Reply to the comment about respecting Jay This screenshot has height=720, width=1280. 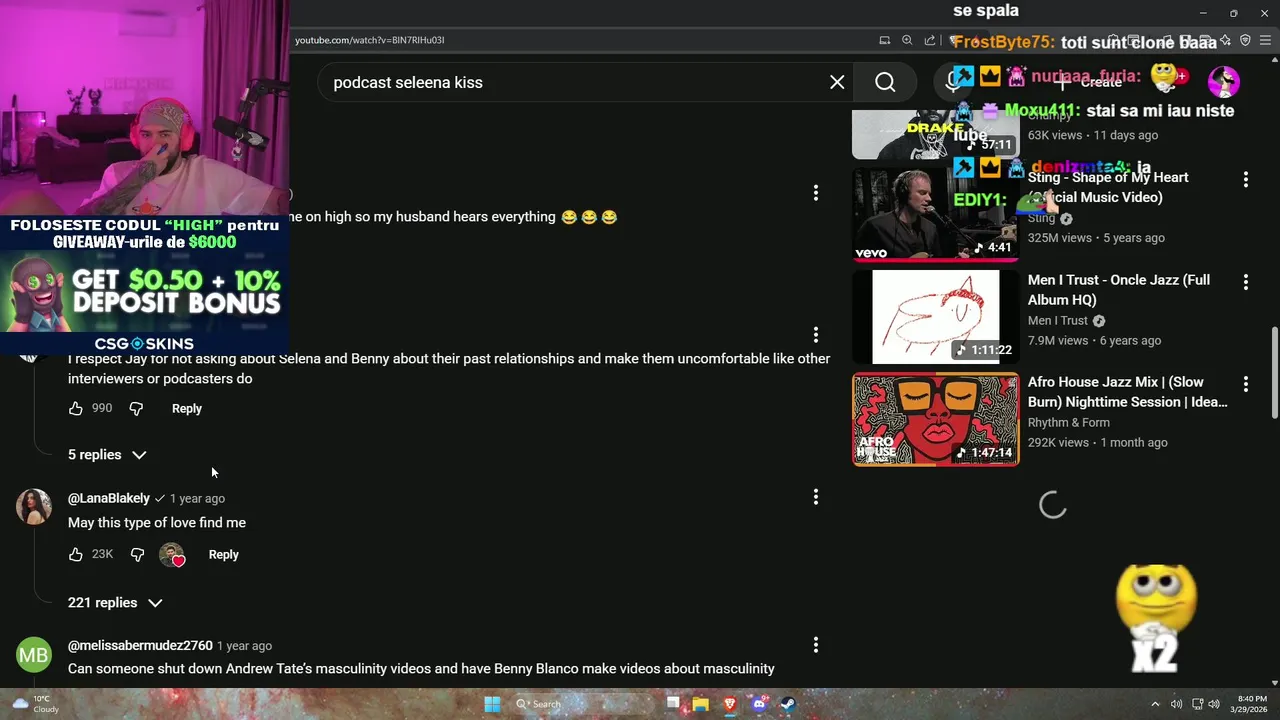pyautogui.click(x=187, y=408)
